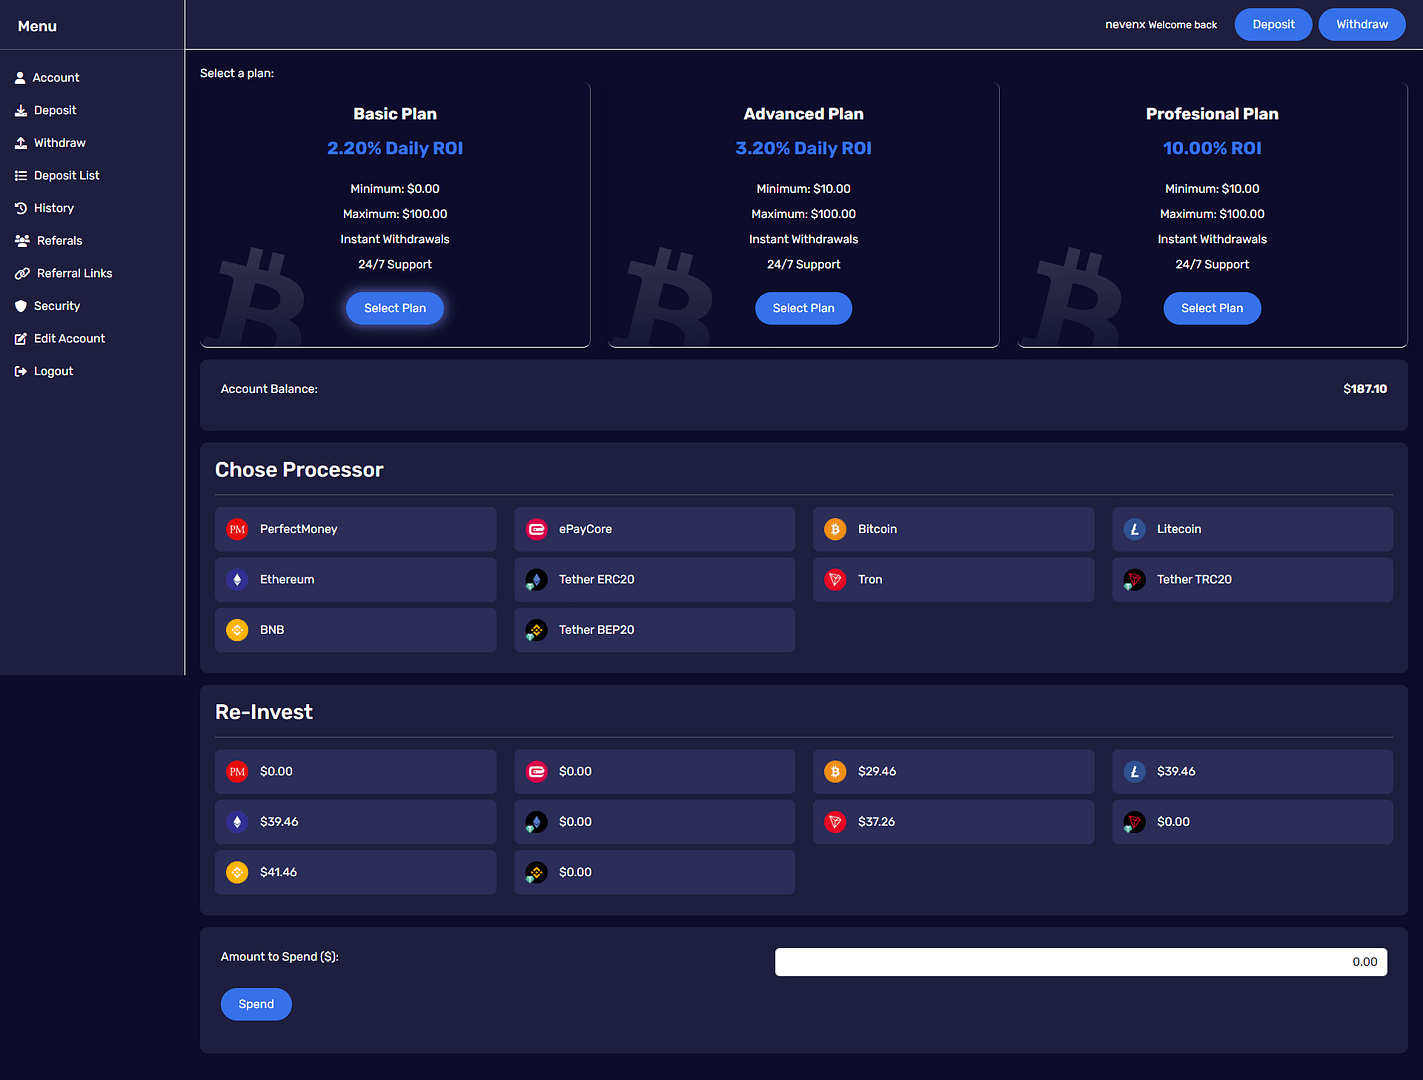Viewport: 1423px width, 1080px height.
Task: Click the nevenx username in header
Action: 1125,24
